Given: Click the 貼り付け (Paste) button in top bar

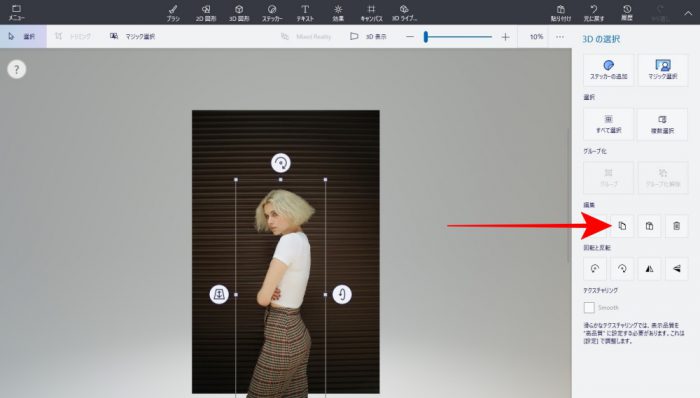Looking at the screenshot, I should pyautogui.click(x=561, y=12).
